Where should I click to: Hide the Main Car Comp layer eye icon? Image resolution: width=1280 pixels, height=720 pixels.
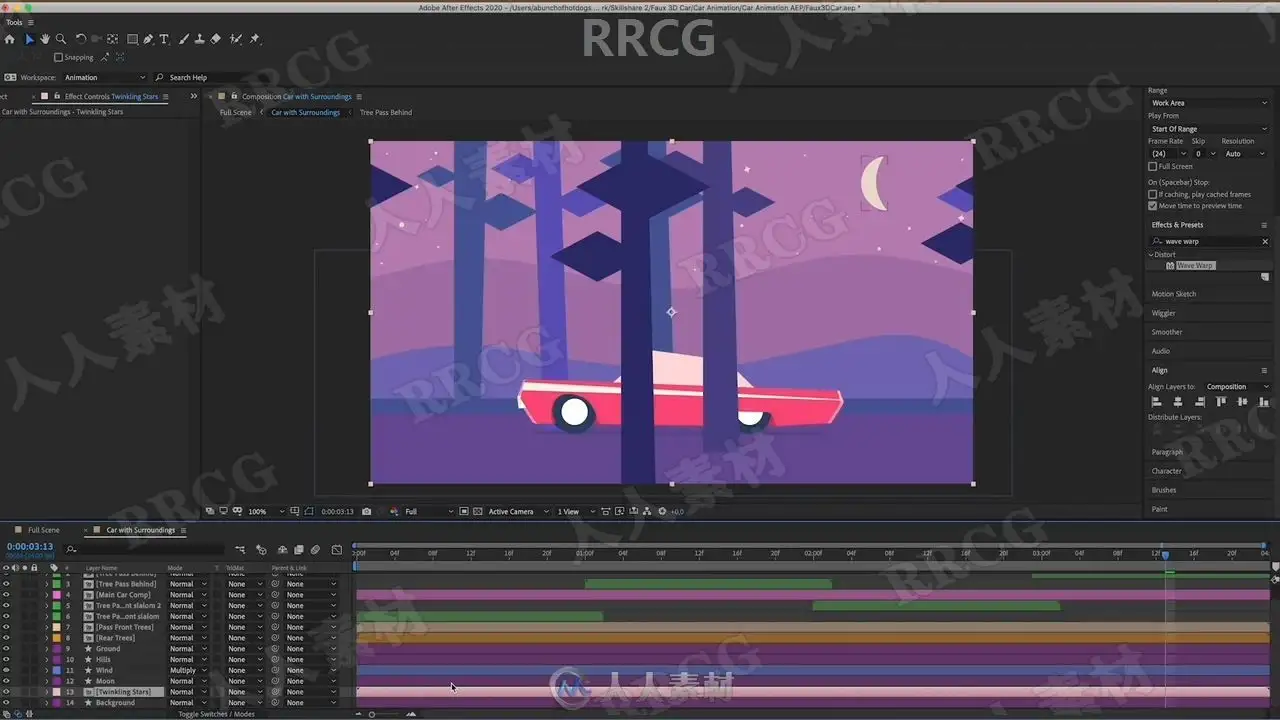pyautogui.click(x=6, y=595)
